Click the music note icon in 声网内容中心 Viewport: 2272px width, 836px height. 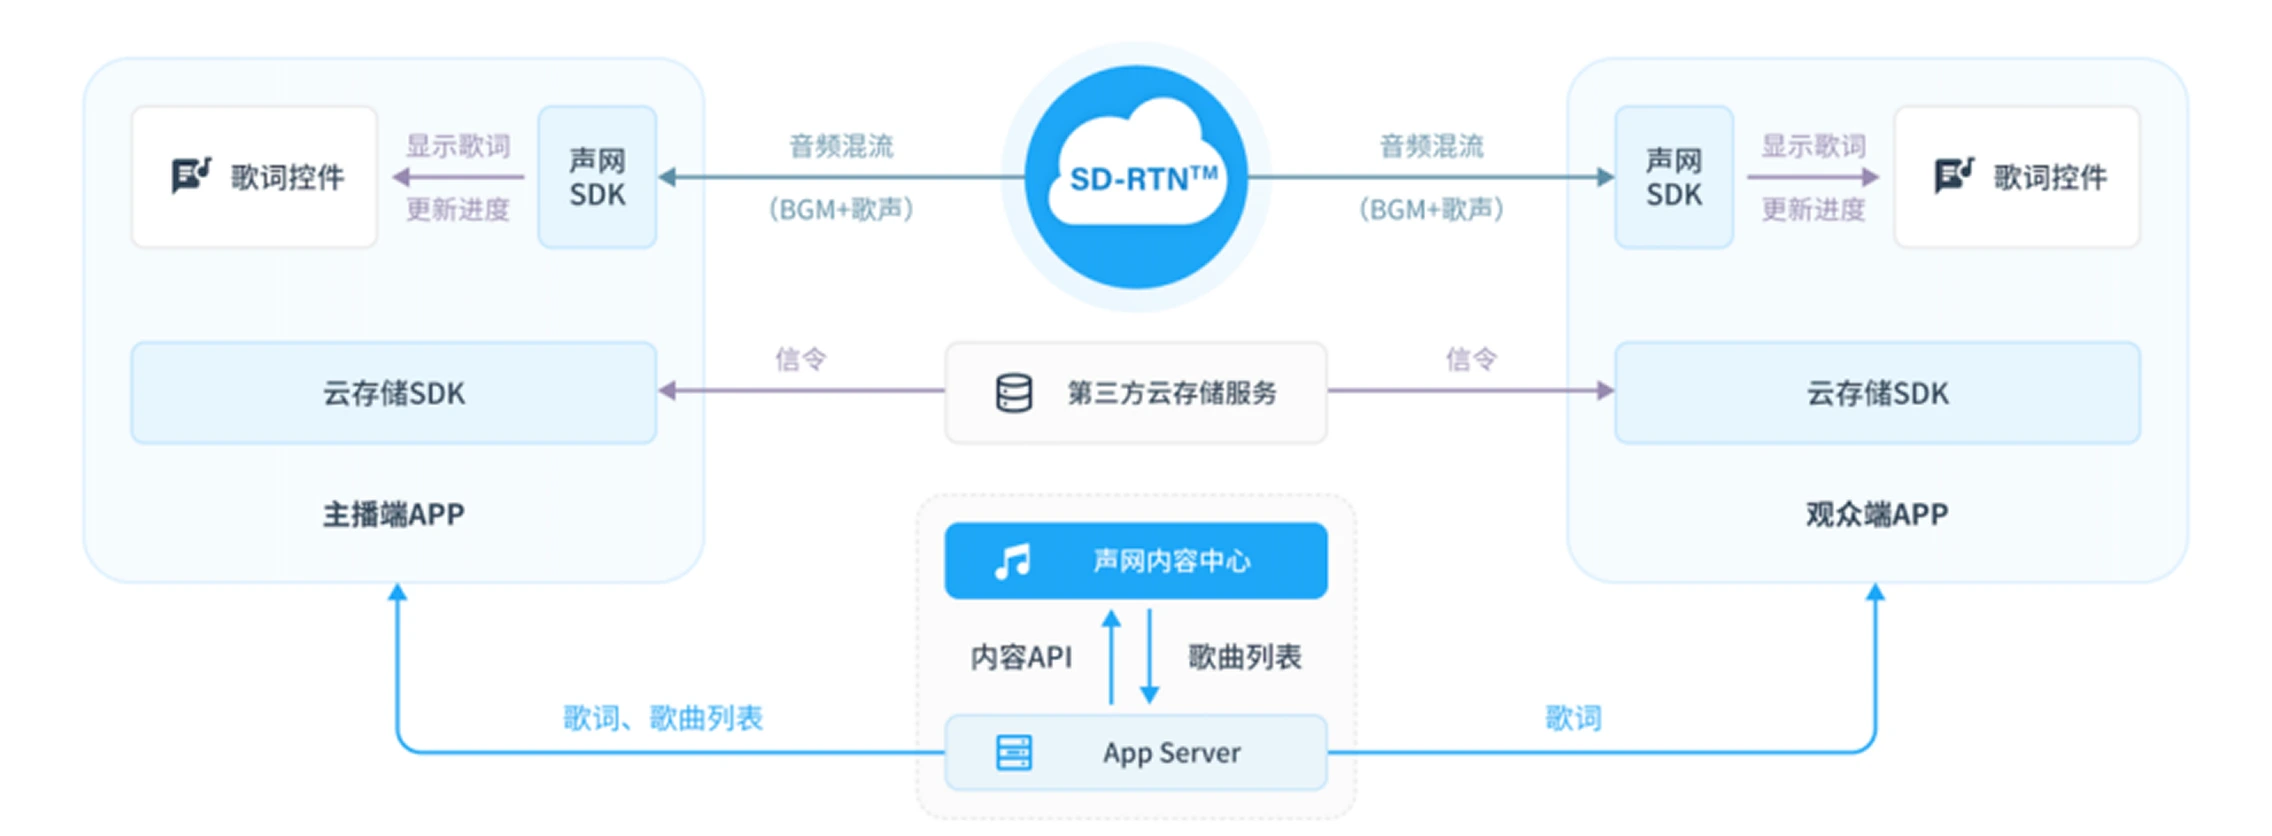pyautogui.click(x=1013, y=561)
